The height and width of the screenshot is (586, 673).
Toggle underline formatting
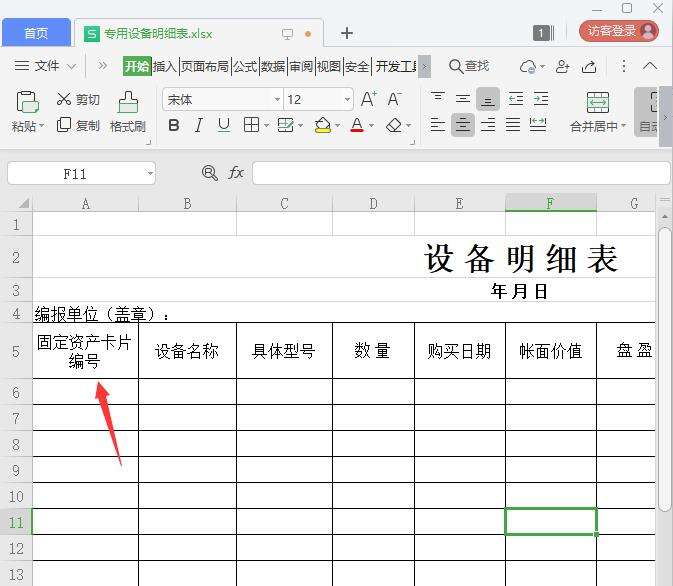pos(224,125)
